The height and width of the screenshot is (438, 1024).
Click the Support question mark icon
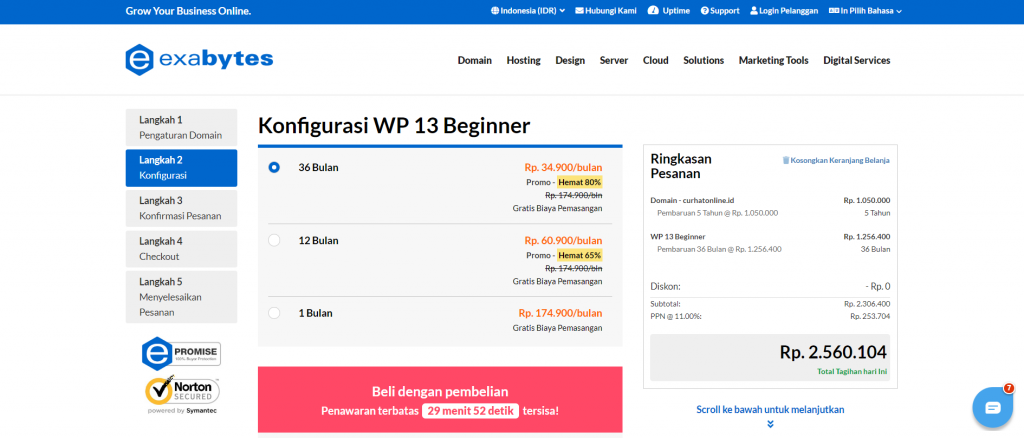(705, 11)
